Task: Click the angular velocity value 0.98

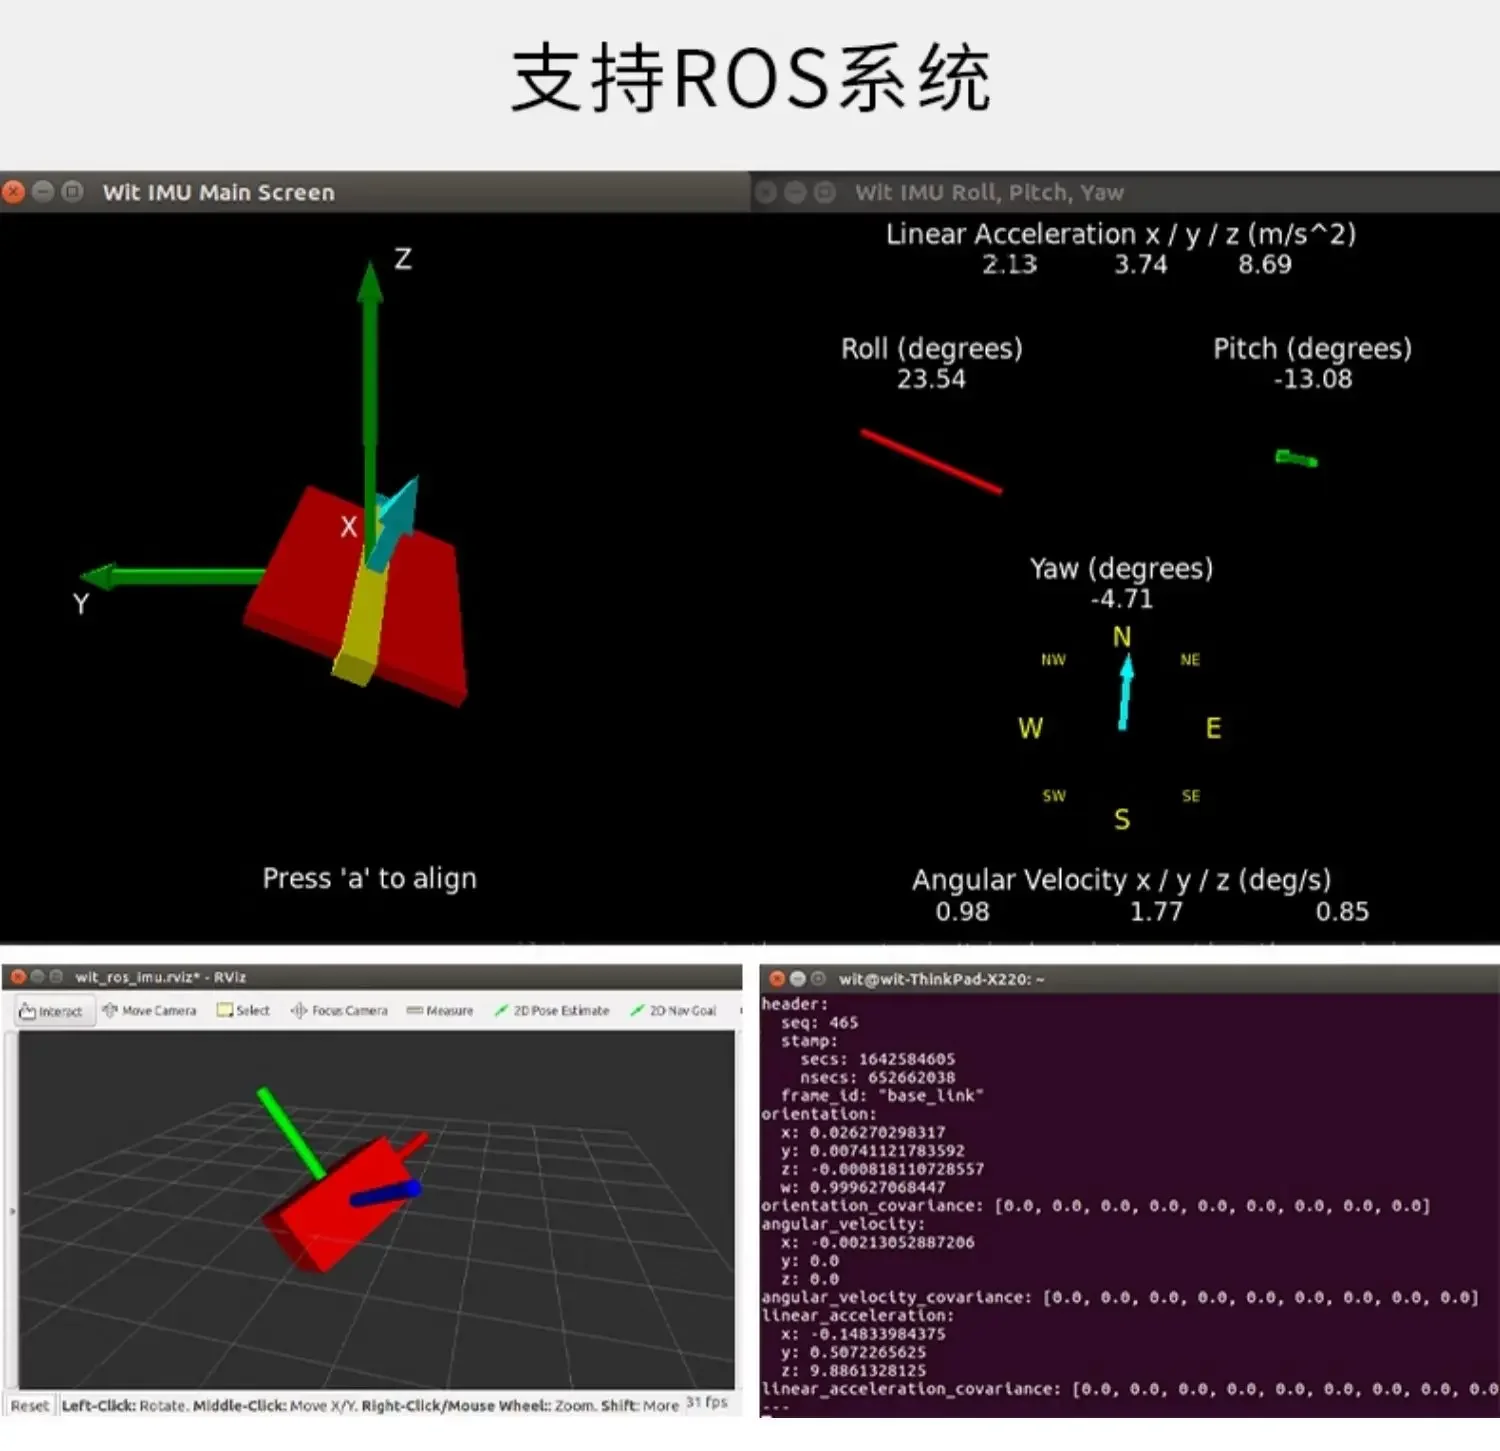Action: tap(962, 912)
